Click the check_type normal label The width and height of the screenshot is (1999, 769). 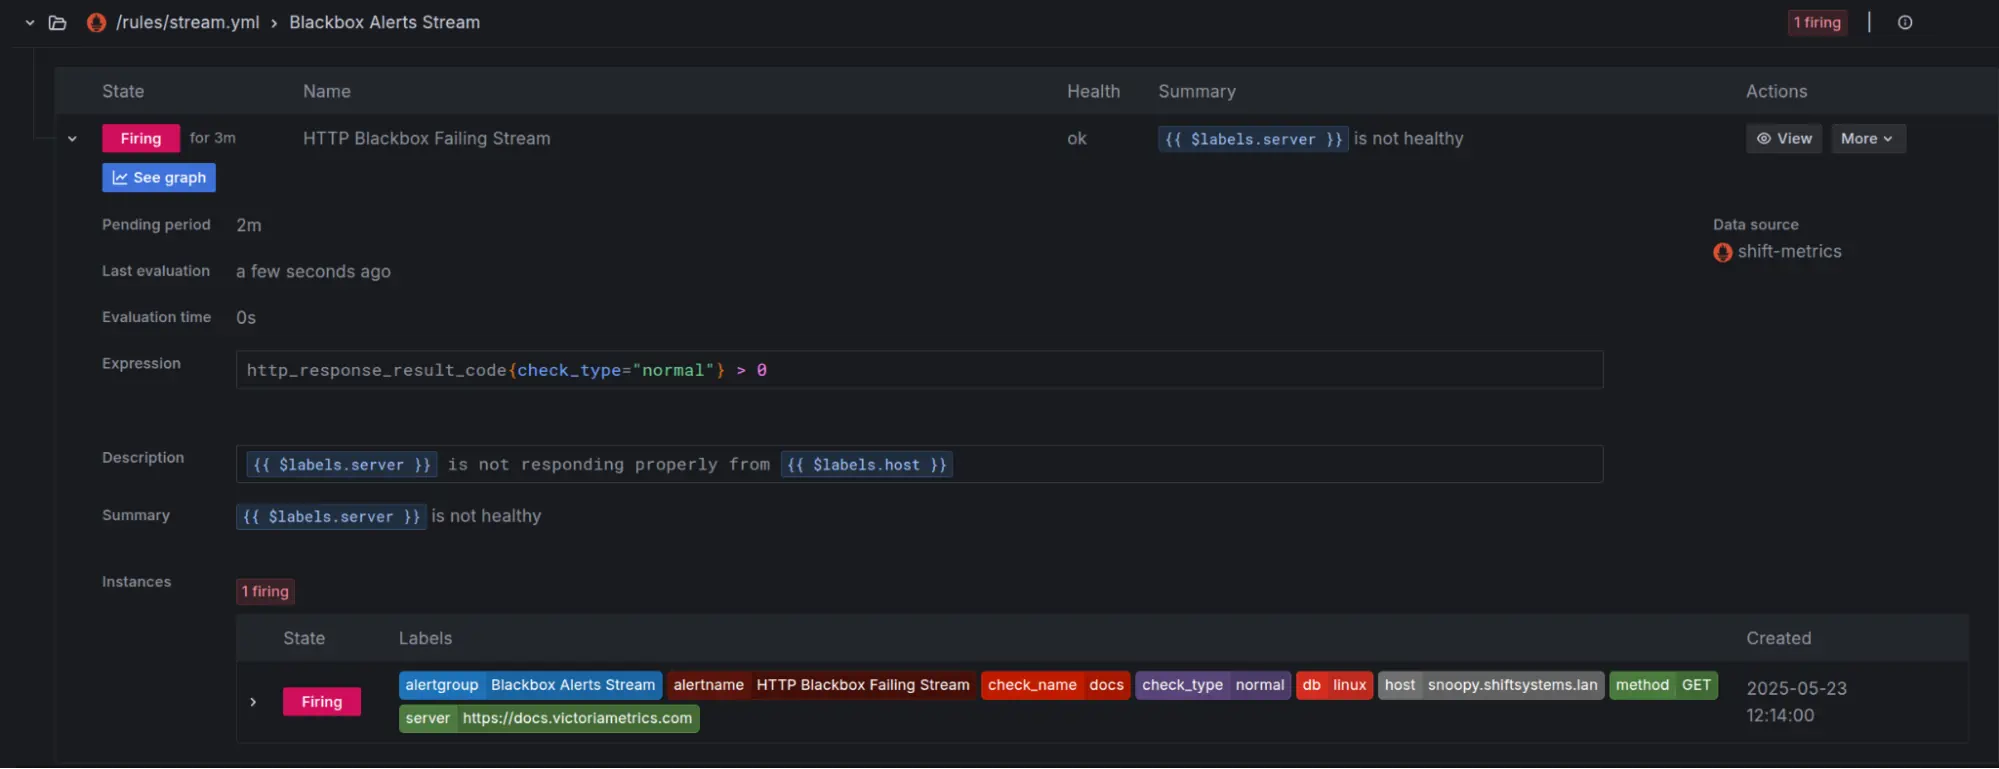(x=1213, y=685)
